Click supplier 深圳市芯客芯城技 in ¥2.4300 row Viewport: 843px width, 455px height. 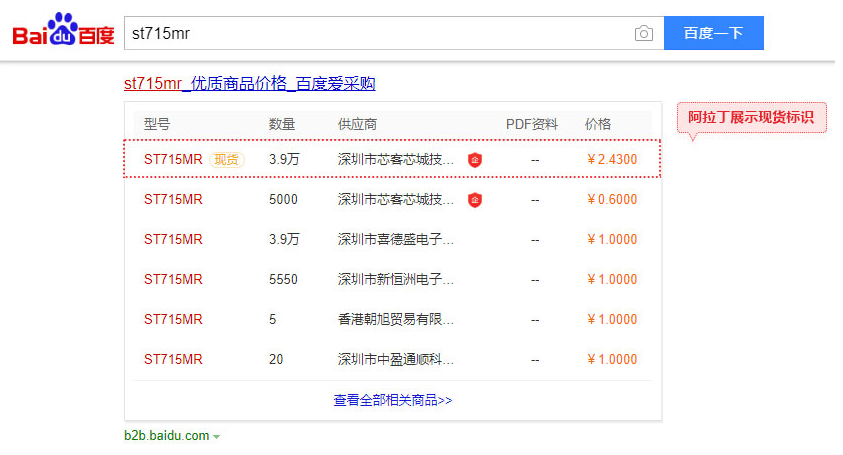[396, 160]
